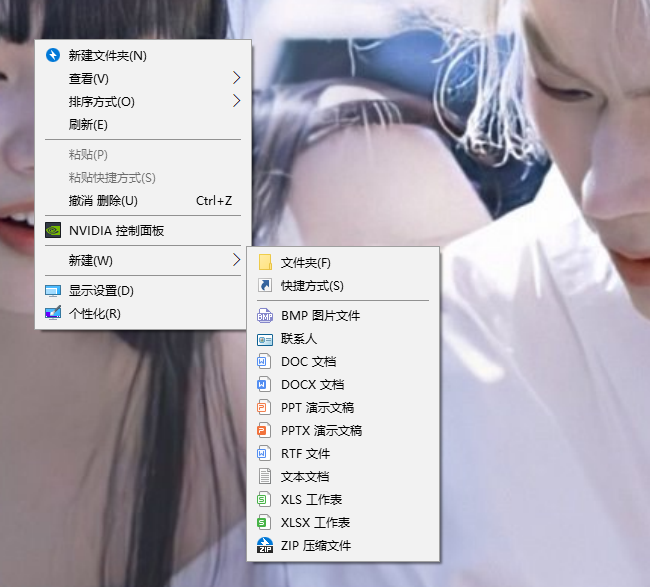650x587 pixels.
Task: Click the NVIDIA 控制面板 logo icon
Action: tap(53, 230)
